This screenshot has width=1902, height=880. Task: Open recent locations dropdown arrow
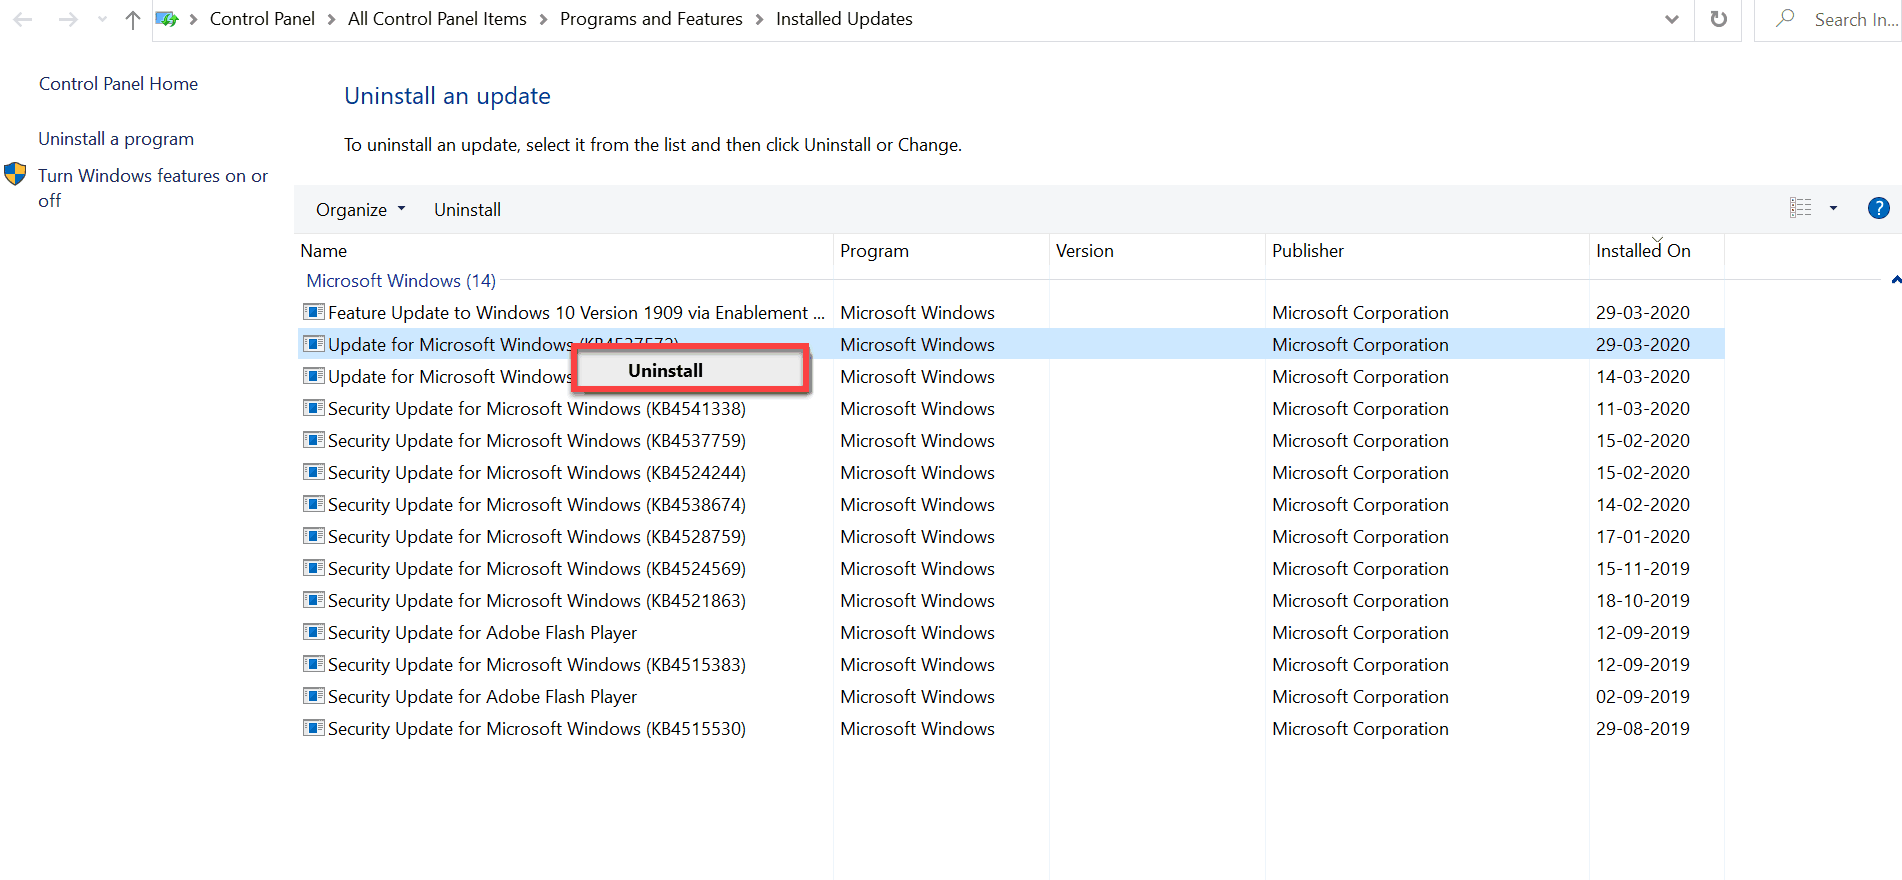point(102,19)
